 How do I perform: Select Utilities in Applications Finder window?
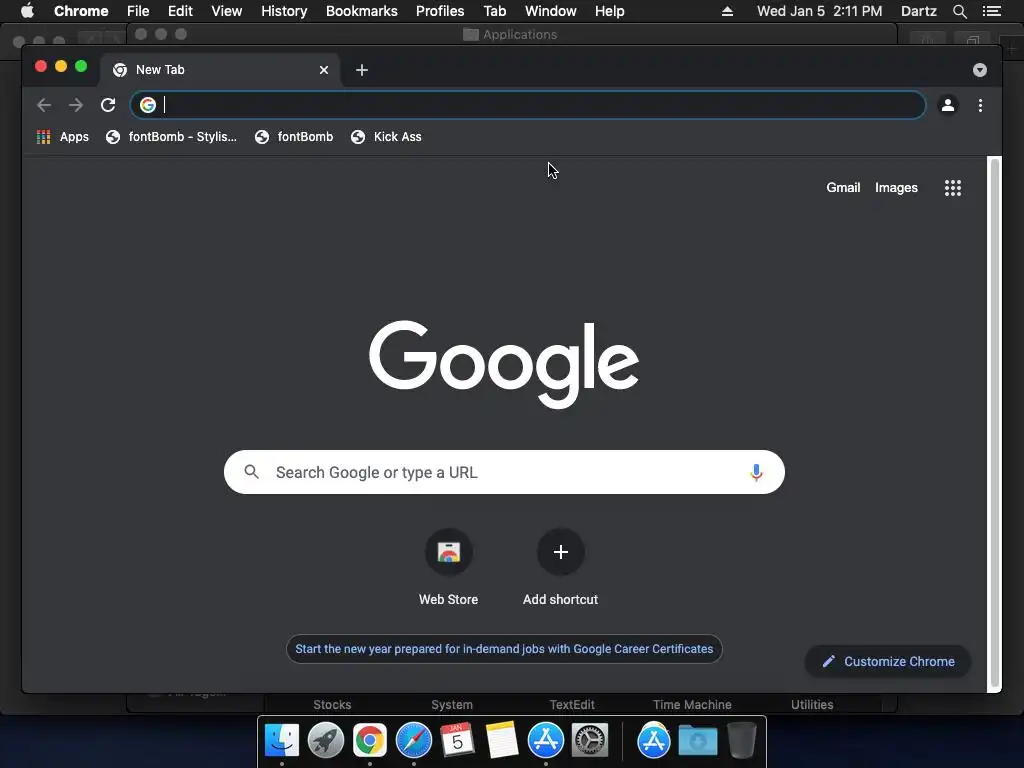[812, 705]
